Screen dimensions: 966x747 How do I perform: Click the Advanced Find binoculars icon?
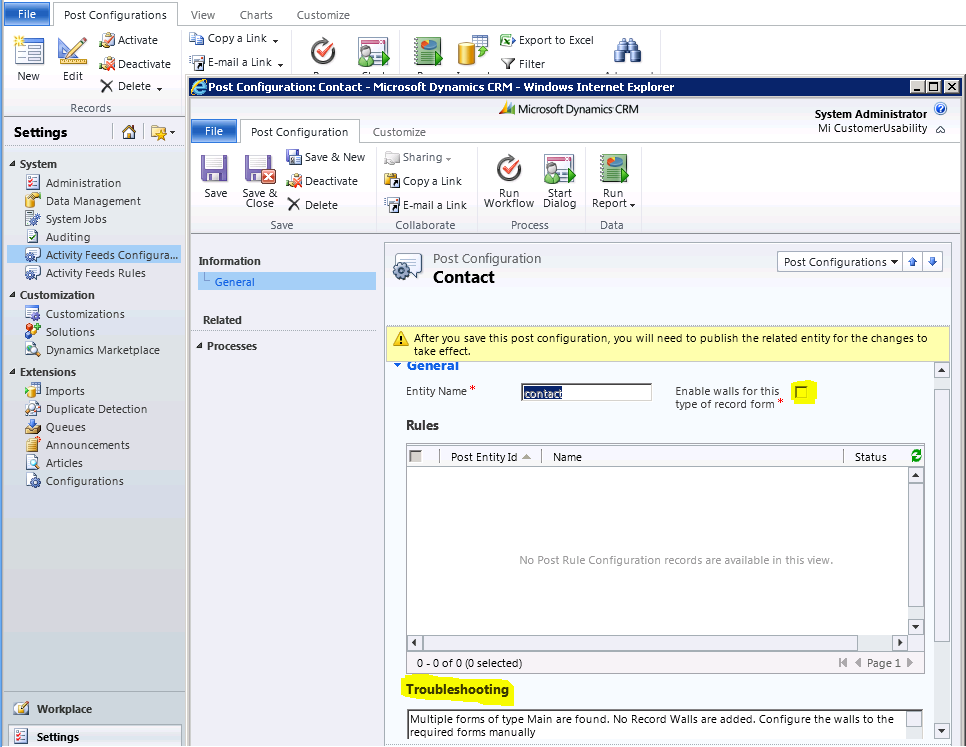tap(627, 52)
